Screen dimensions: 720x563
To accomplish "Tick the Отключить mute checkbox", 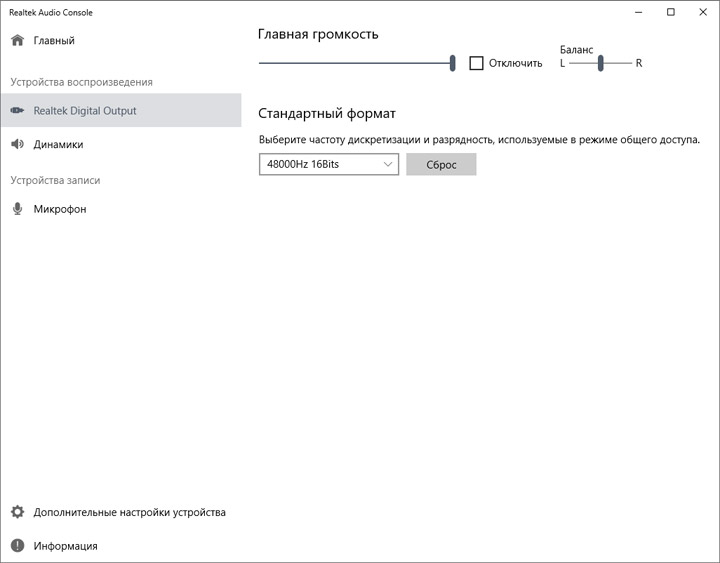I will coord(476,63).
